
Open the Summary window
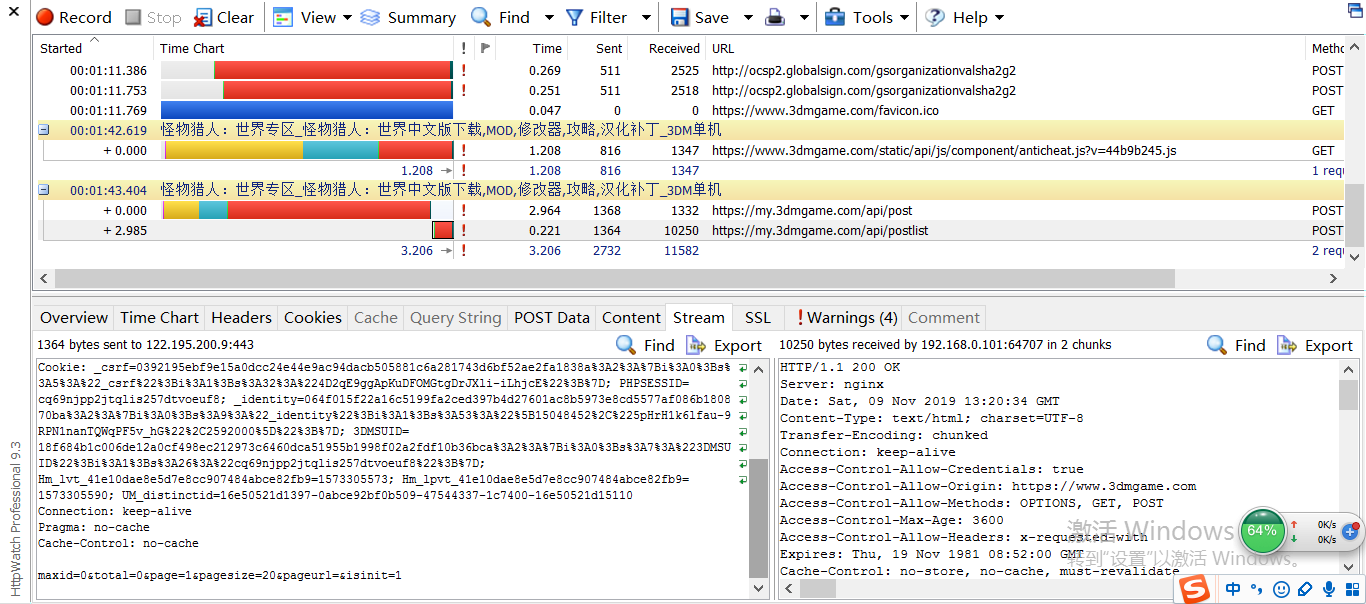[x=408, y=17]
